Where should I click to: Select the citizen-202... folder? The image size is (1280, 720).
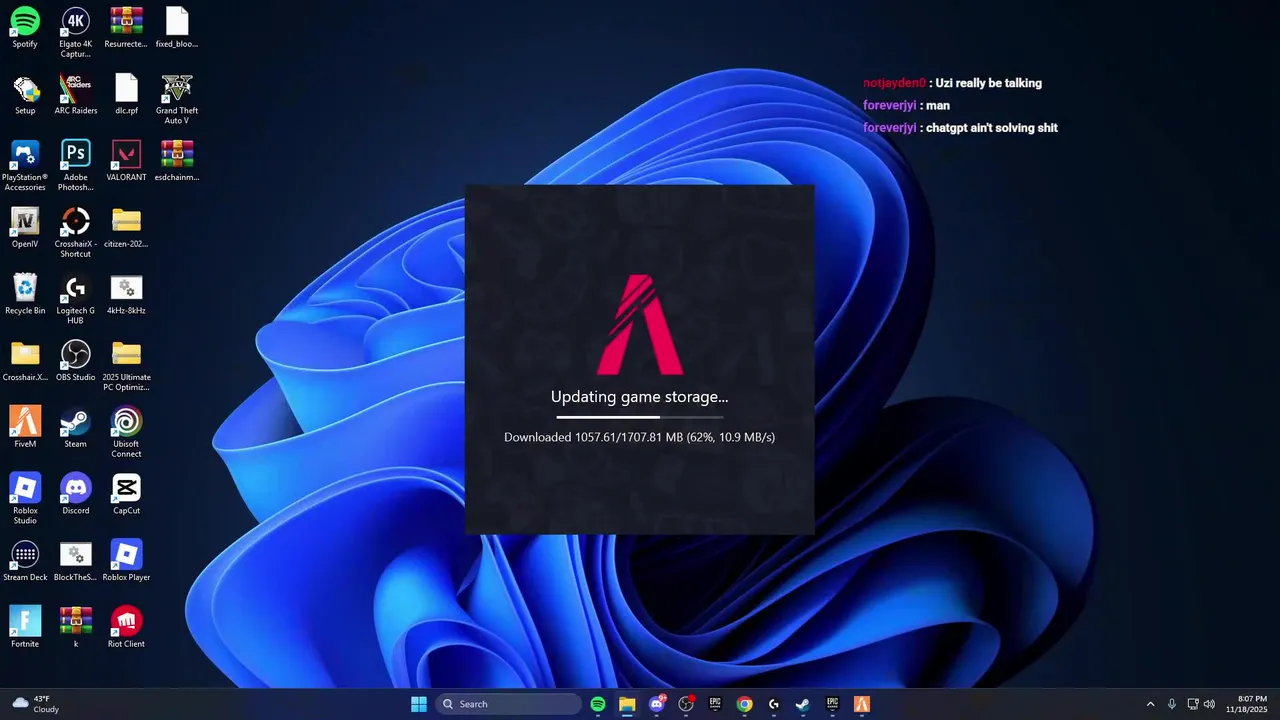tap(126, 228)
